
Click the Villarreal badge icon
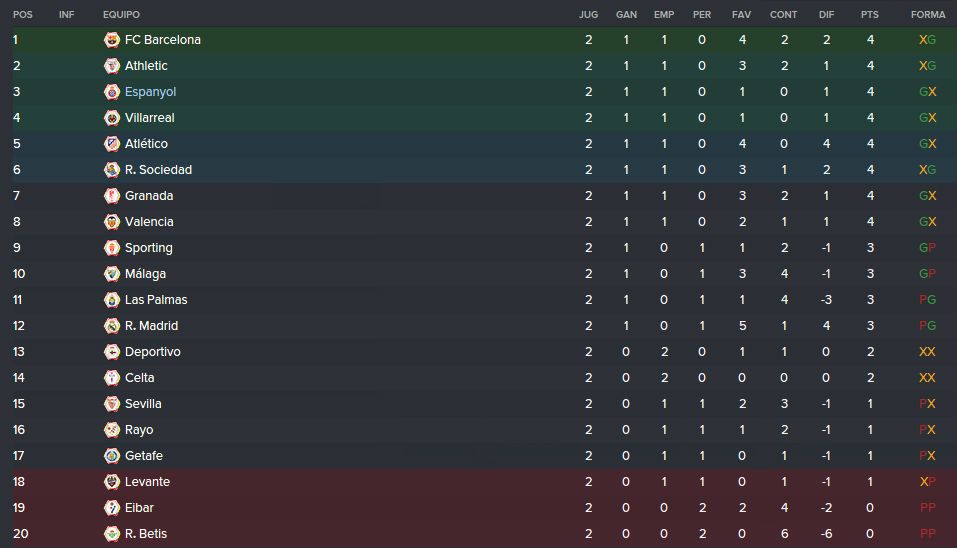coord(112,118)
